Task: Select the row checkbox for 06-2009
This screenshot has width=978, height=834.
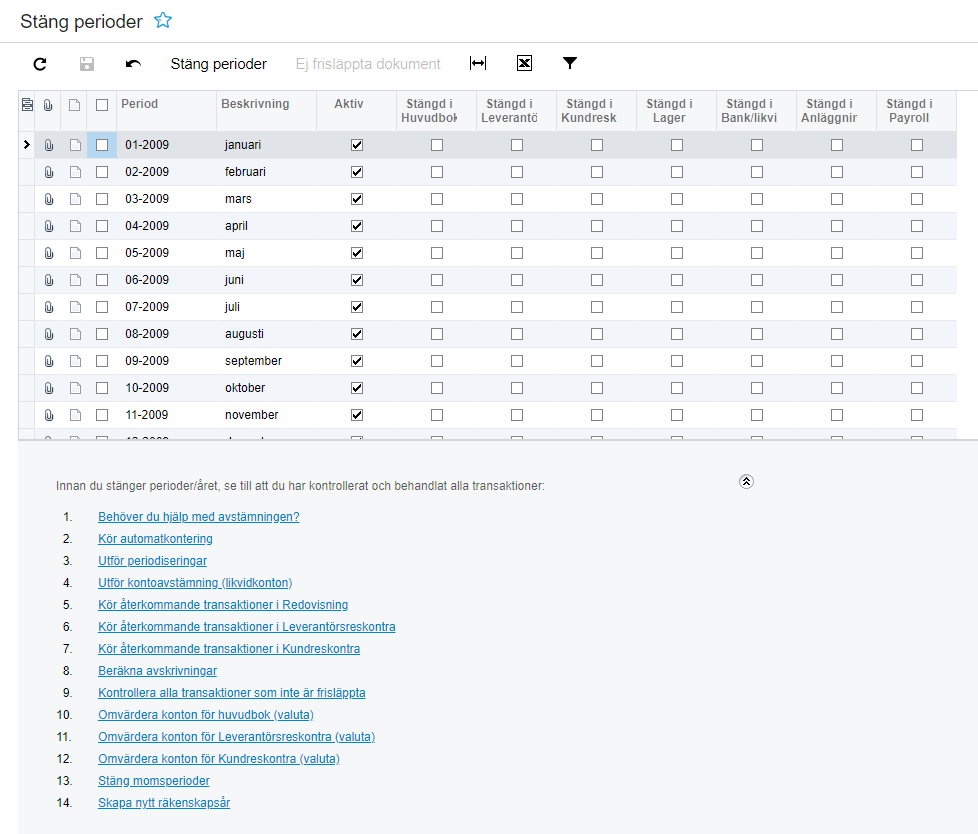Action: 102,280
